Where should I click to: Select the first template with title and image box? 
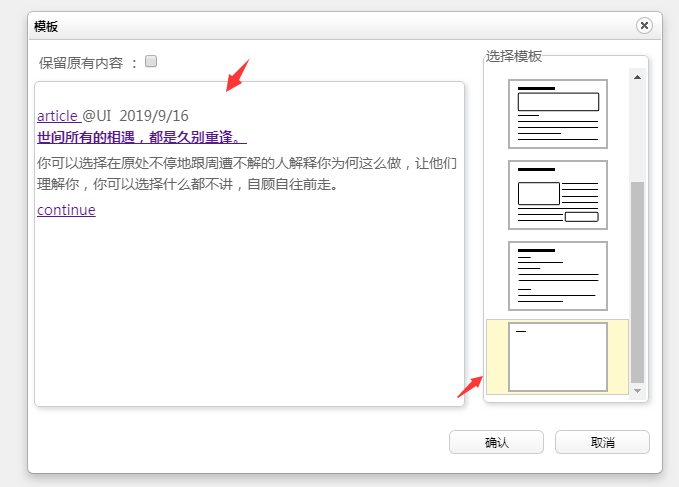point(558,114)
